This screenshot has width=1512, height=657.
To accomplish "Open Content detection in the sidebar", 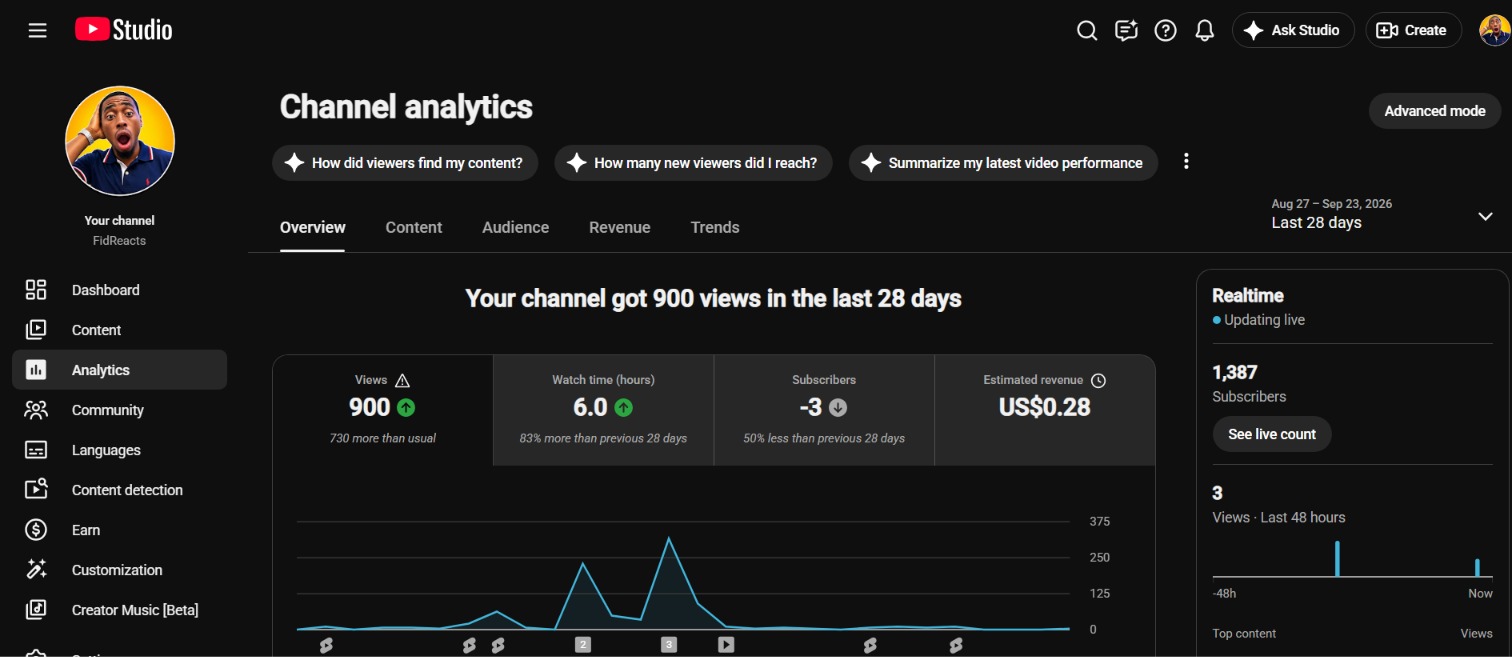I will pos(120,490).
